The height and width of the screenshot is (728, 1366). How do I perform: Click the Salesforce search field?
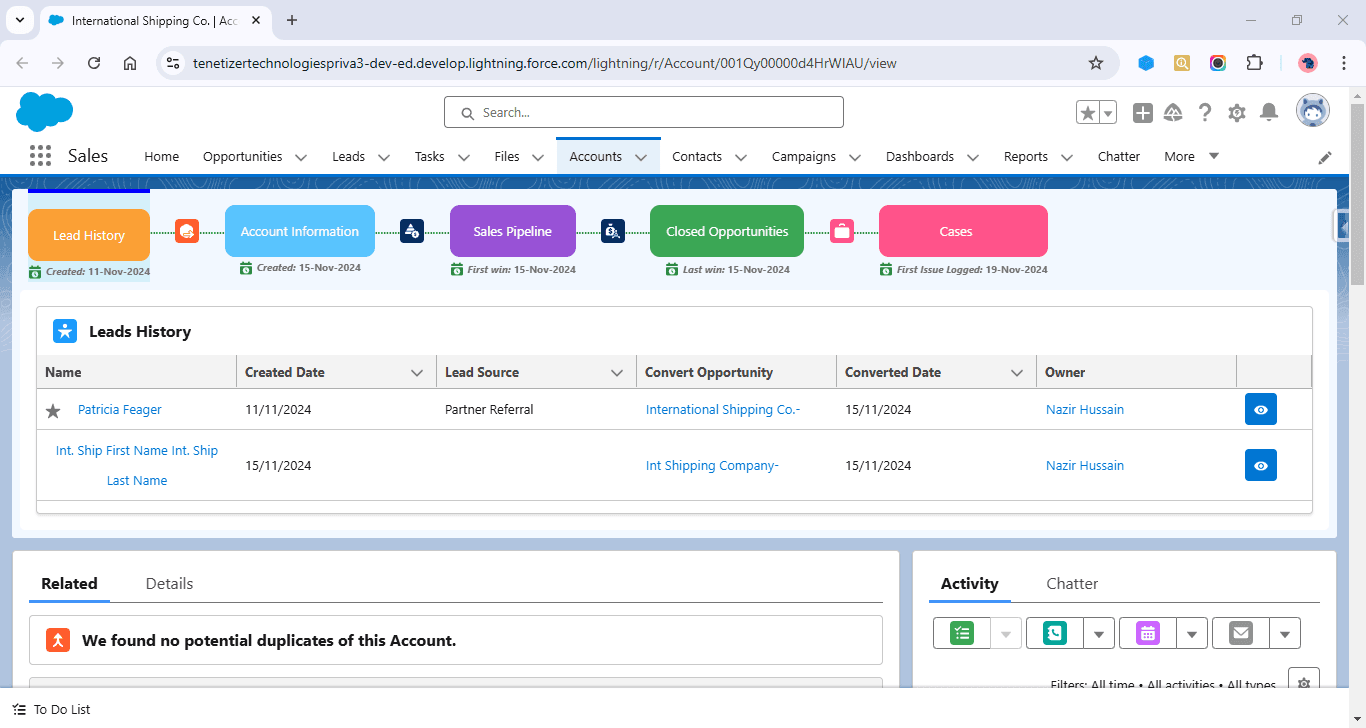coord(644,112)
